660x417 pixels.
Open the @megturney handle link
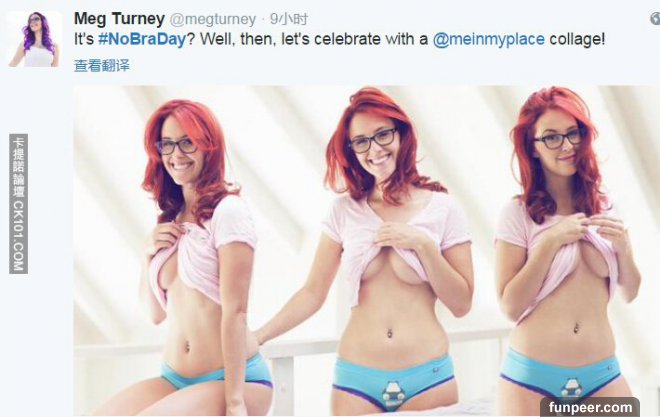pos(213,19)
